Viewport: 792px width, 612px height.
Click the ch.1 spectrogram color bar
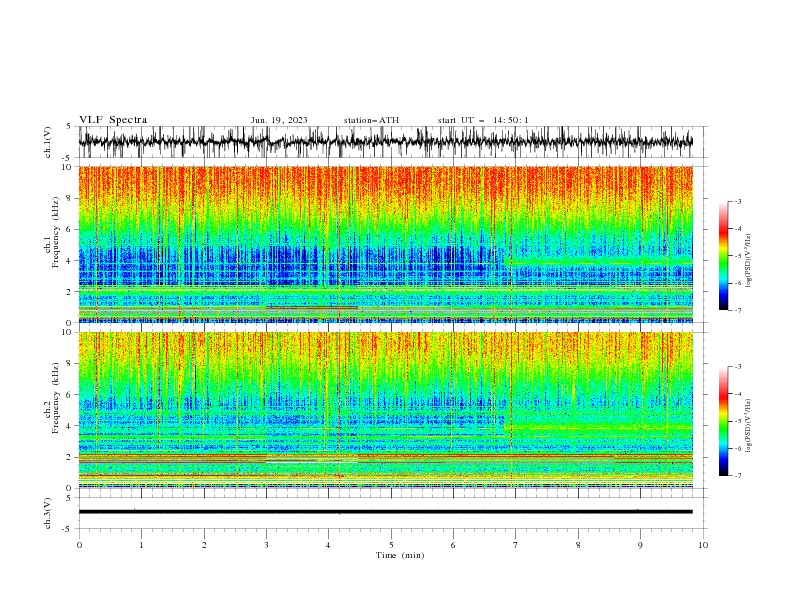(723, 256)
